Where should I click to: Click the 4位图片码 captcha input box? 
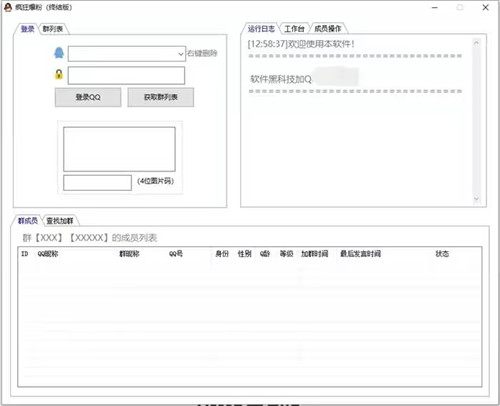97,183
